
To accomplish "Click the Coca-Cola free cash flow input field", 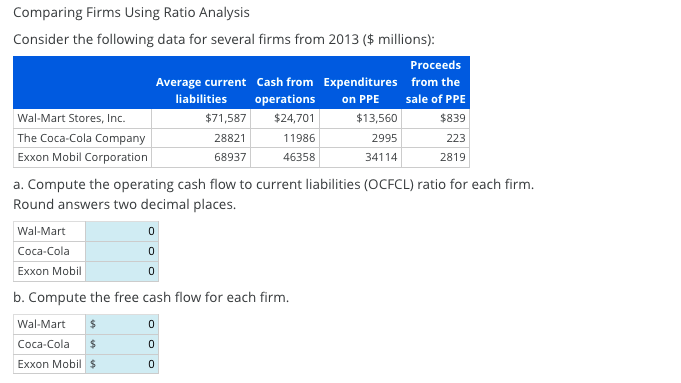I will coord(122,344).
